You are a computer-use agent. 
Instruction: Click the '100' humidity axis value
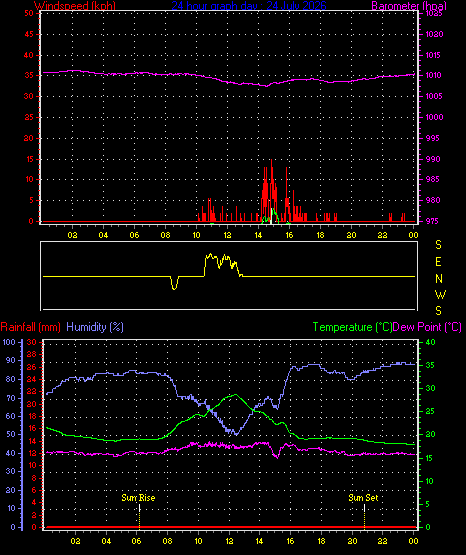pos(9,342)
